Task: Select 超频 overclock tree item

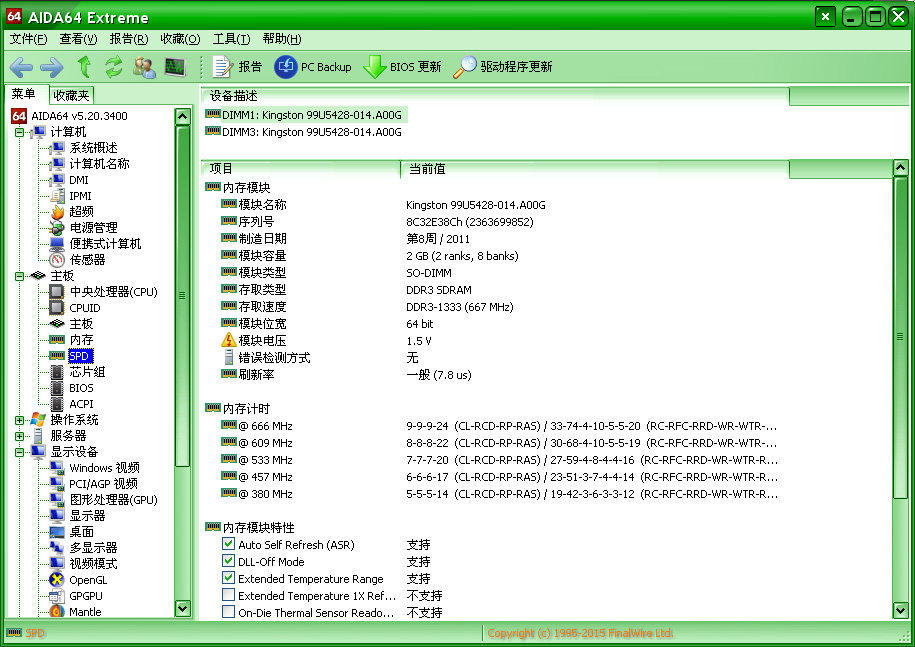Action: click(72, 212)
